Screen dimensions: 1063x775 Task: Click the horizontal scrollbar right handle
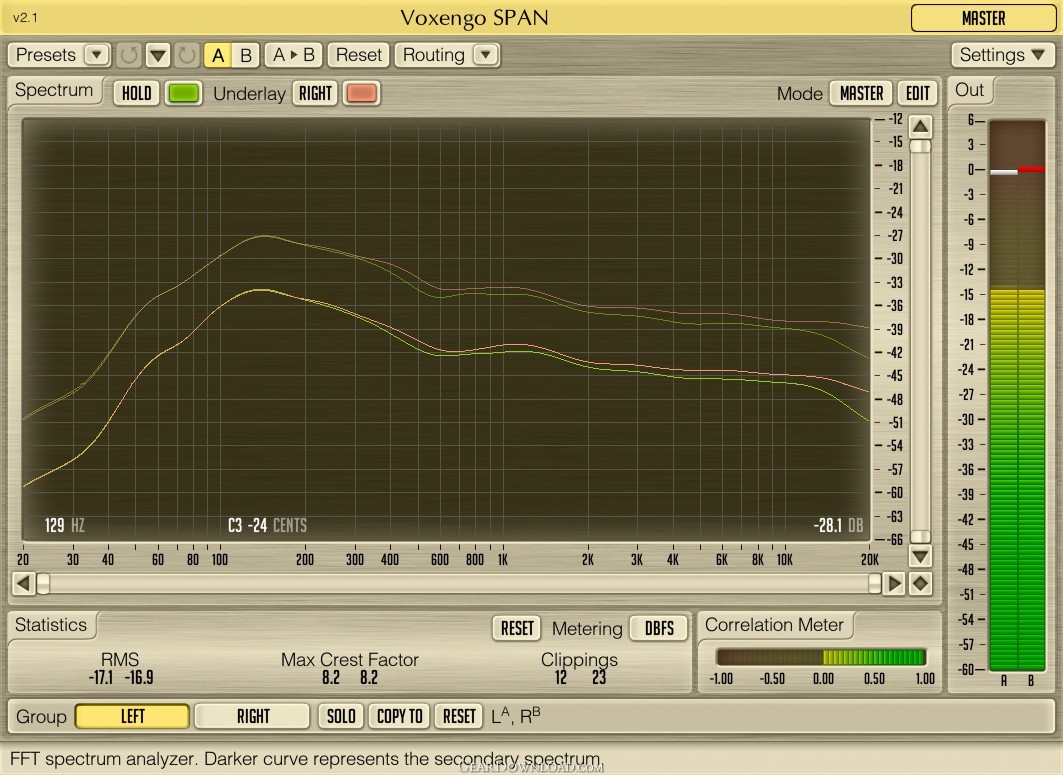875,583
